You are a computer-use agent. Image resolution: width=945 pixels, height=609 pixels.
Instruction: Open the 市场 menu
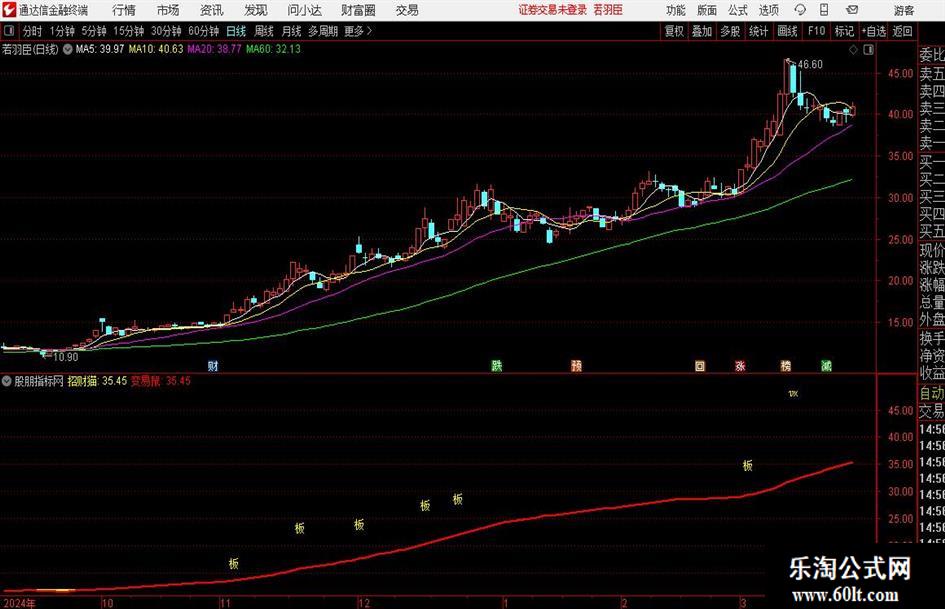point(168,10)
